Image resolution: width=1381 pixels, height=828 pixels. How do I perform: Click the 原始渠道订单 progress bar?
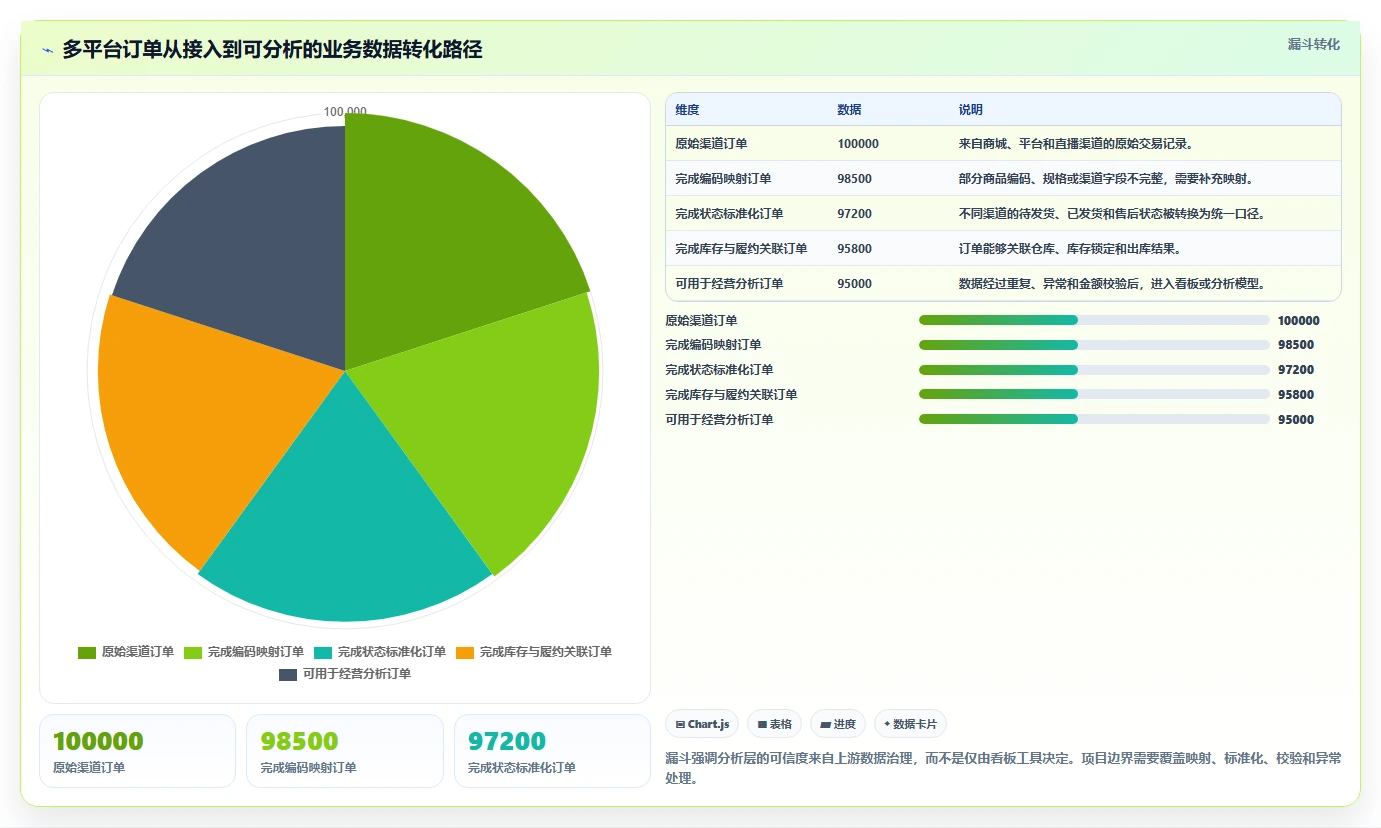1094,320
